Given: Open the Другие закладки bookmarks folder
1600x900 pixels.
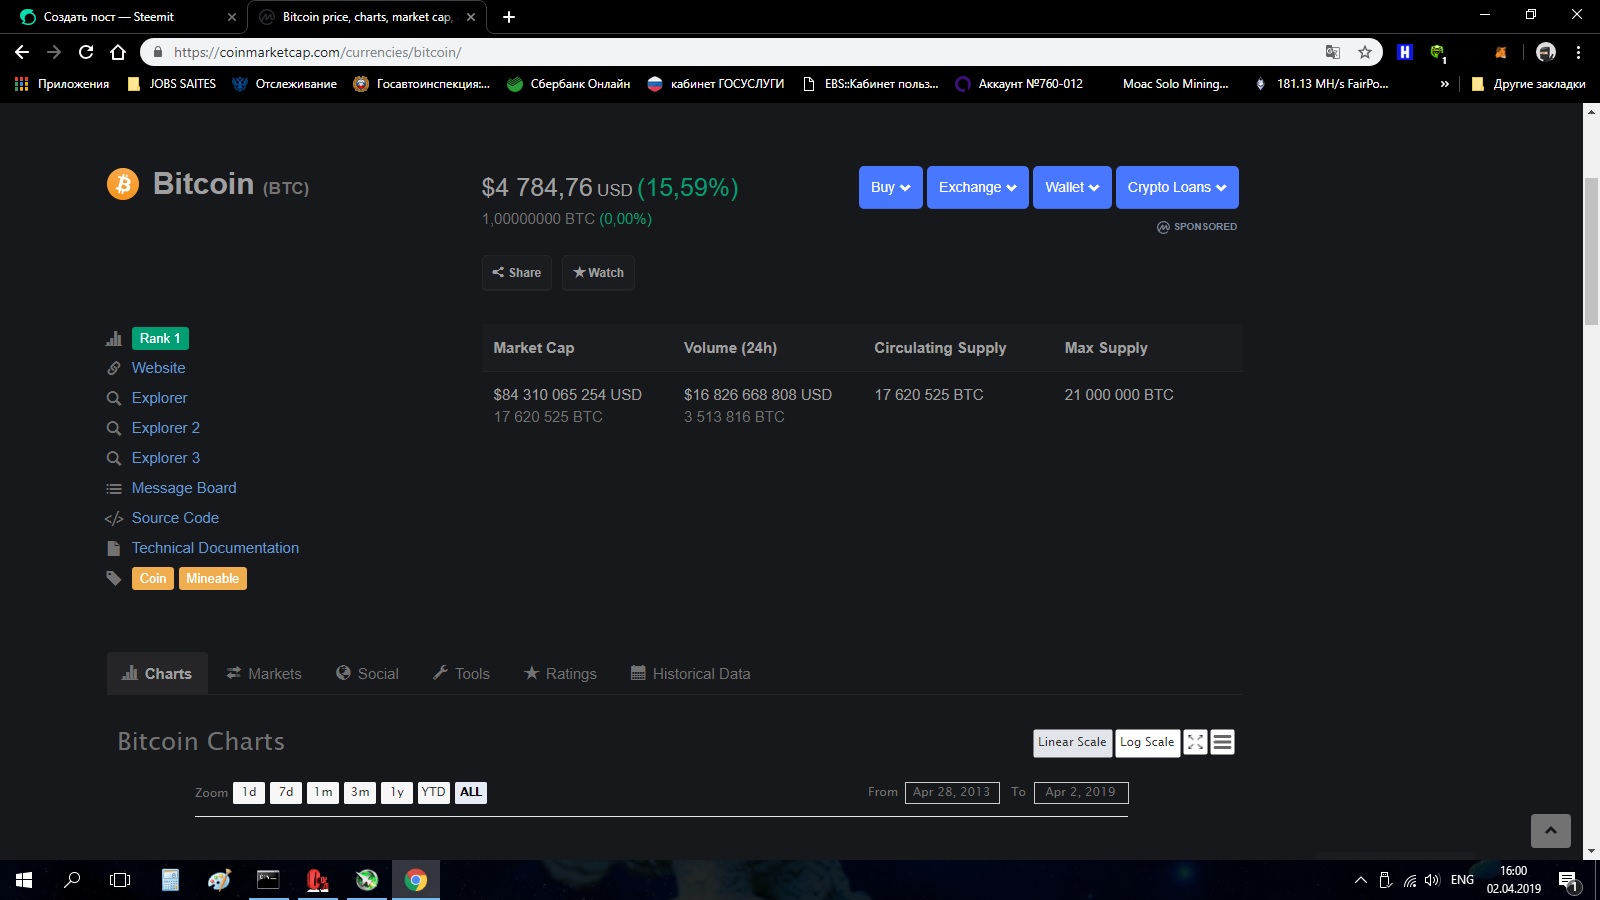Looking at the screenshot, I should (1528, 84).
